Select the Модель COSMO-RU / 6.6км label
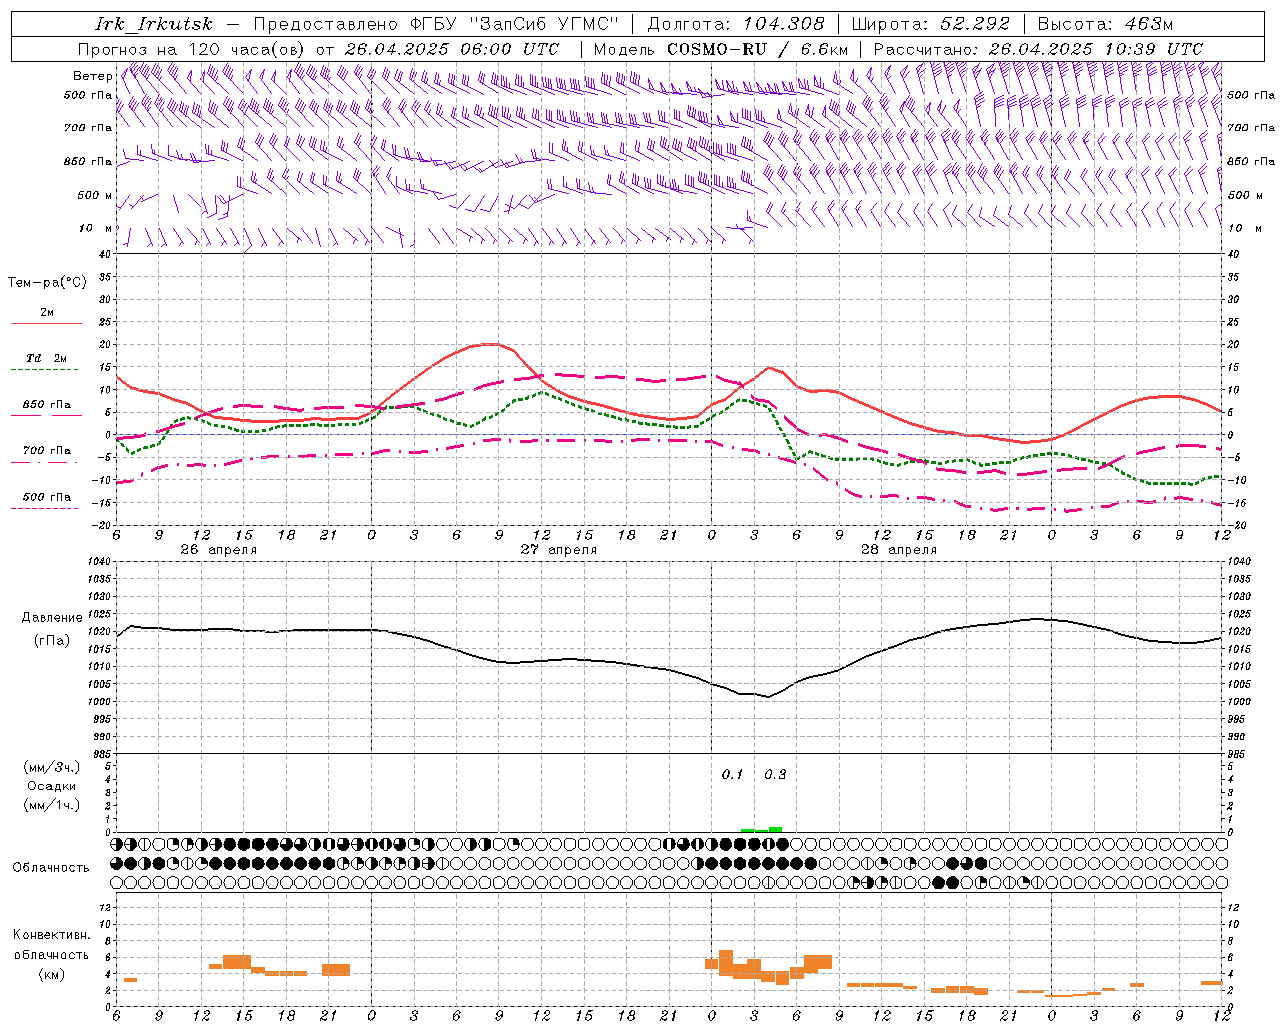The height and width of the screenshot is (1024, 1280). point(720,49)
